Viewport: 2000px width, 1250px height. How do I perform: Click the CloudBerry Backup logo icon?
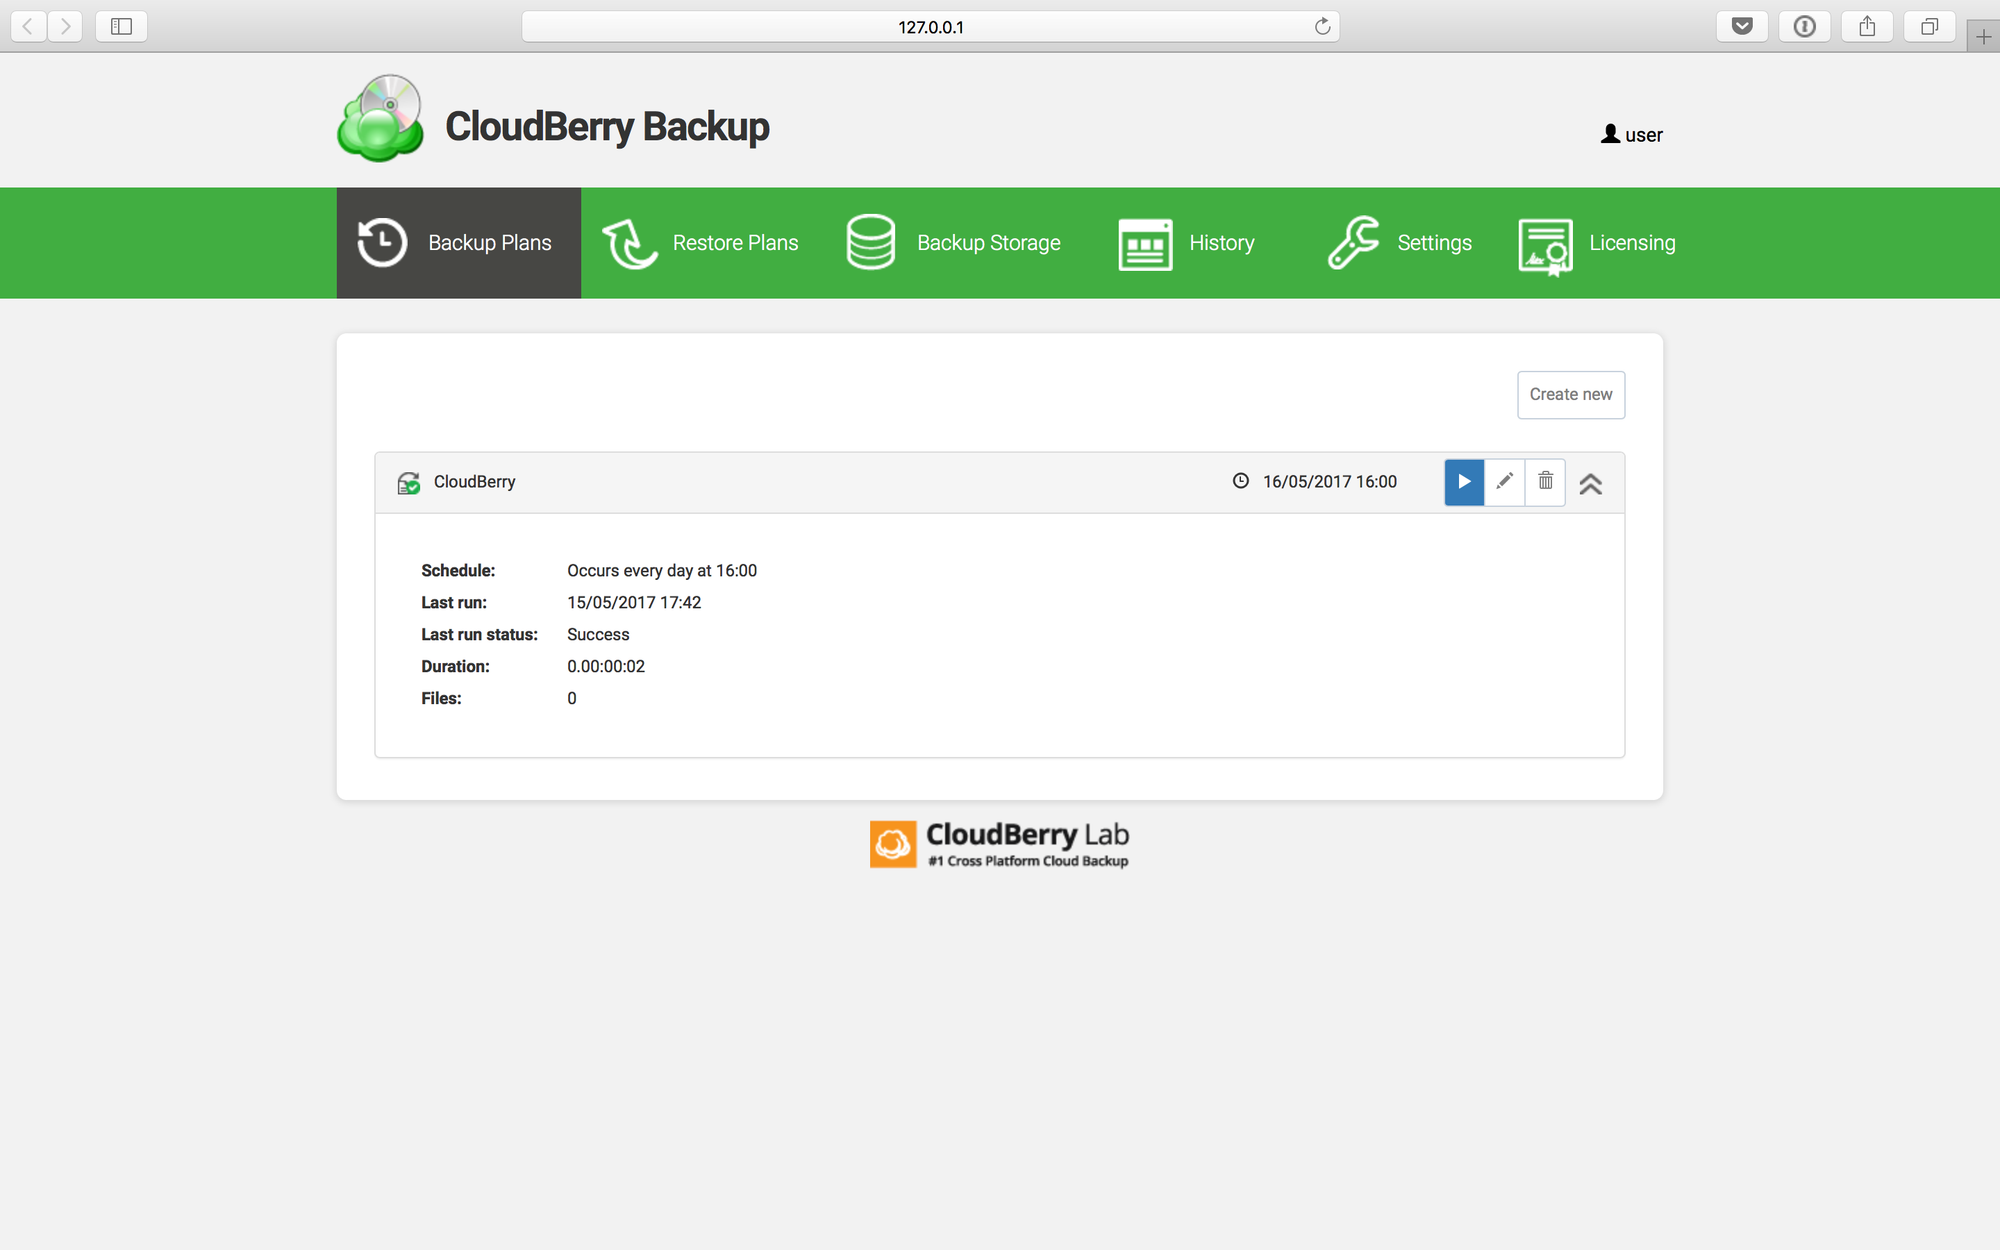click(380, 118)
